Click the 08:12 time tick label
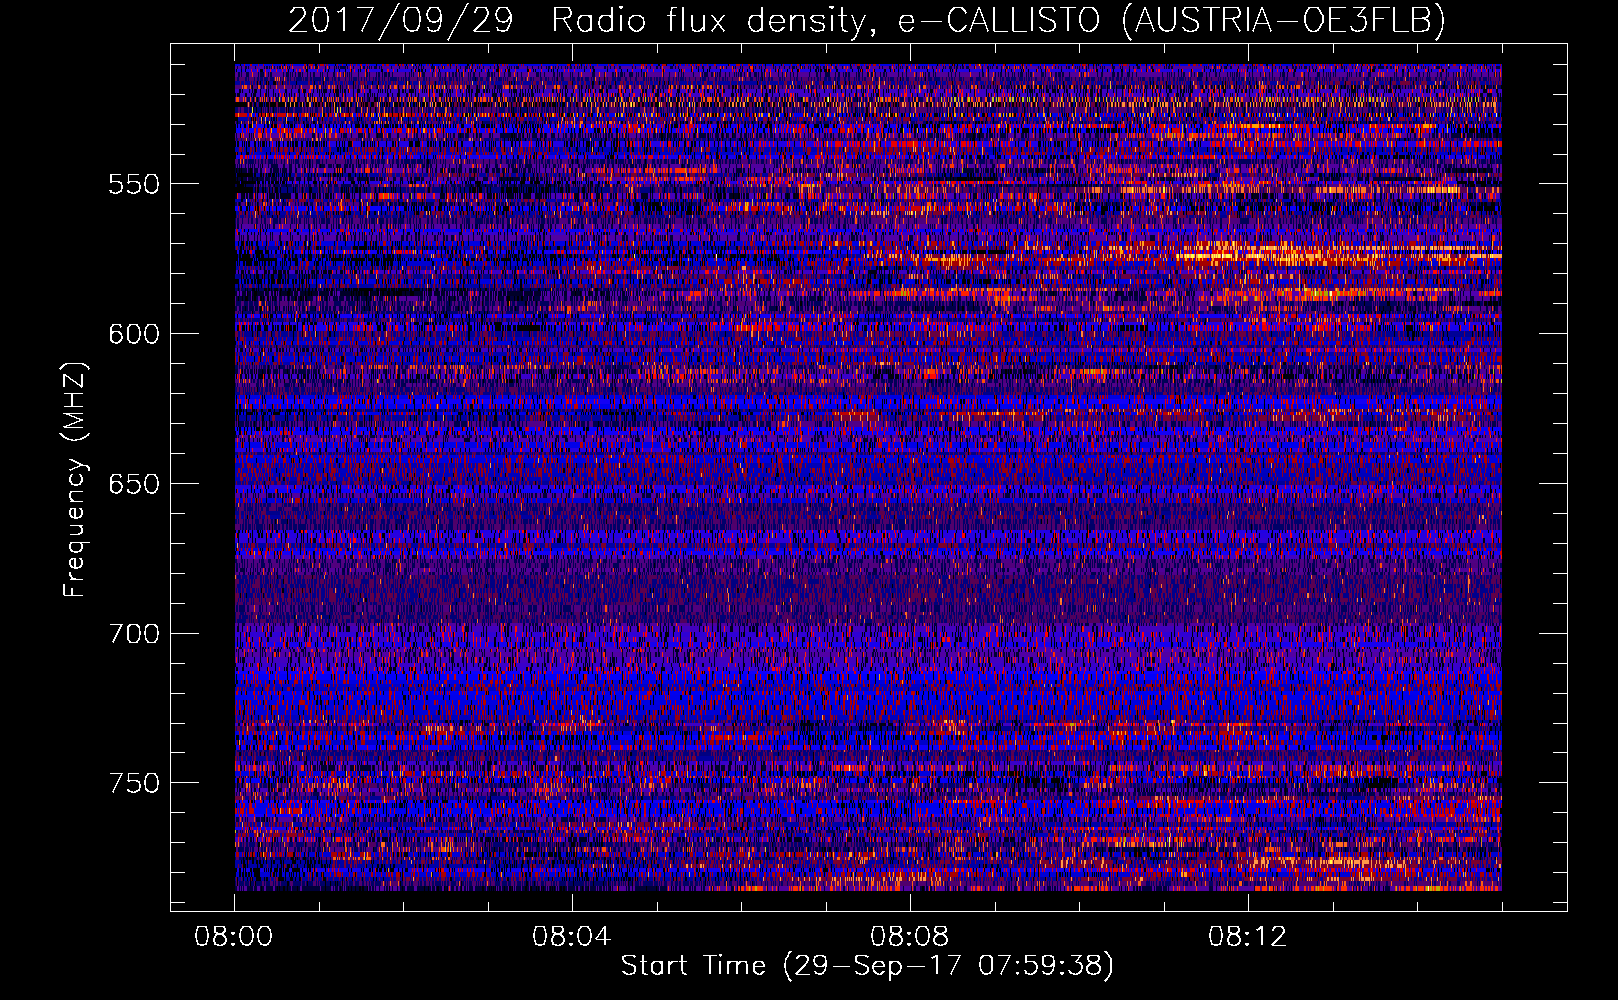Screen dimensions: 1618x1000 (1248, 937)
